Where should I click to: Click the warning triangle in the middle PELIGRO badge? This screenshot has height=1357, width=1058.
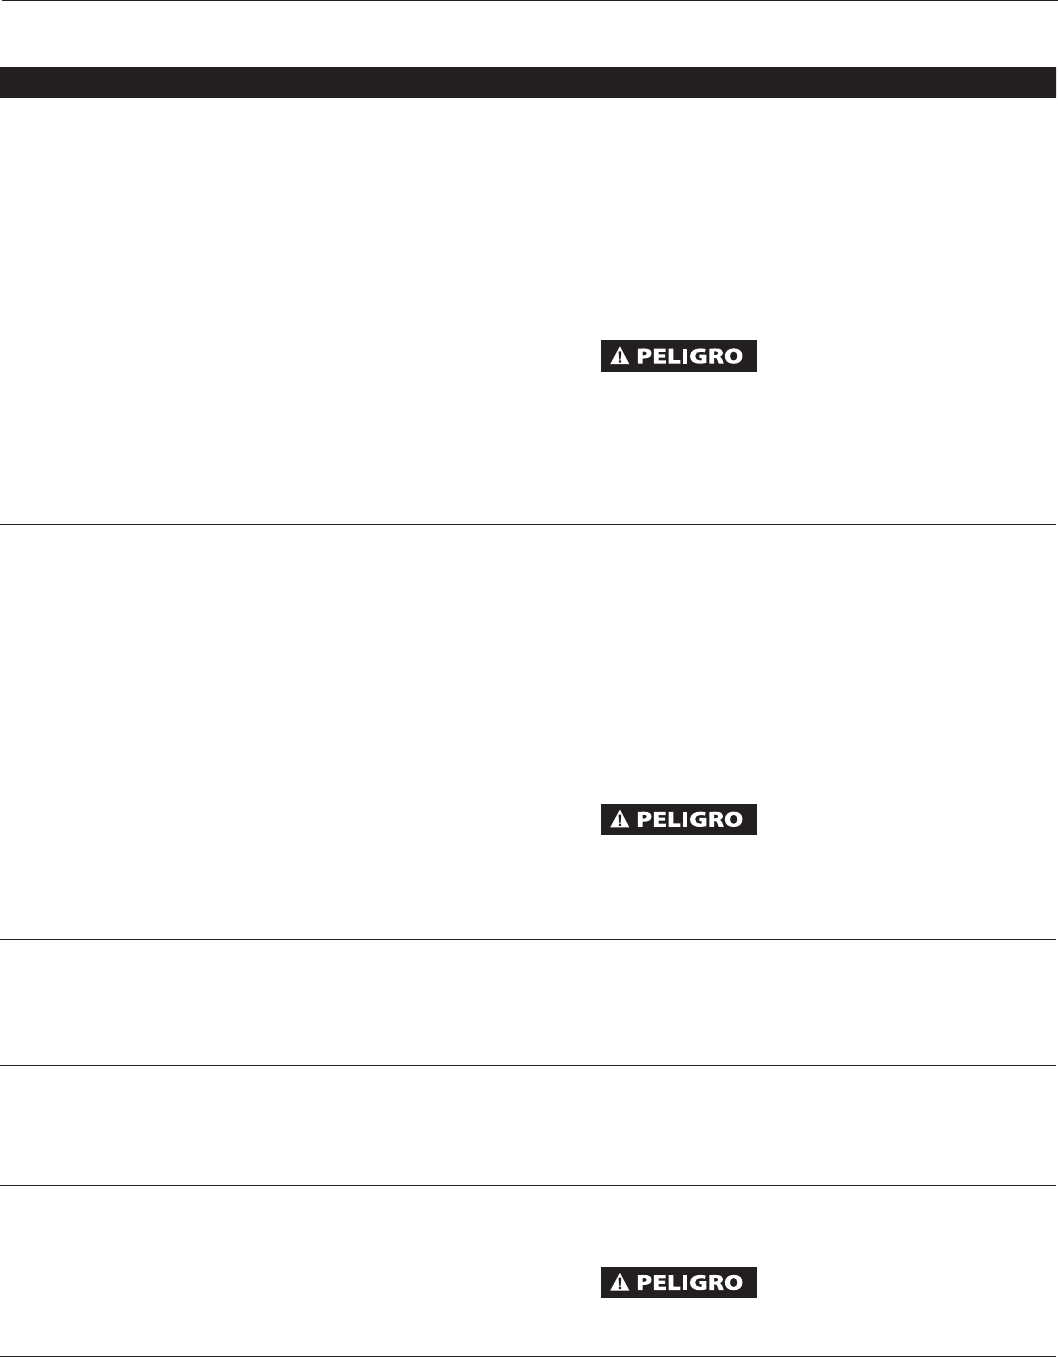[x=621, y=820]
